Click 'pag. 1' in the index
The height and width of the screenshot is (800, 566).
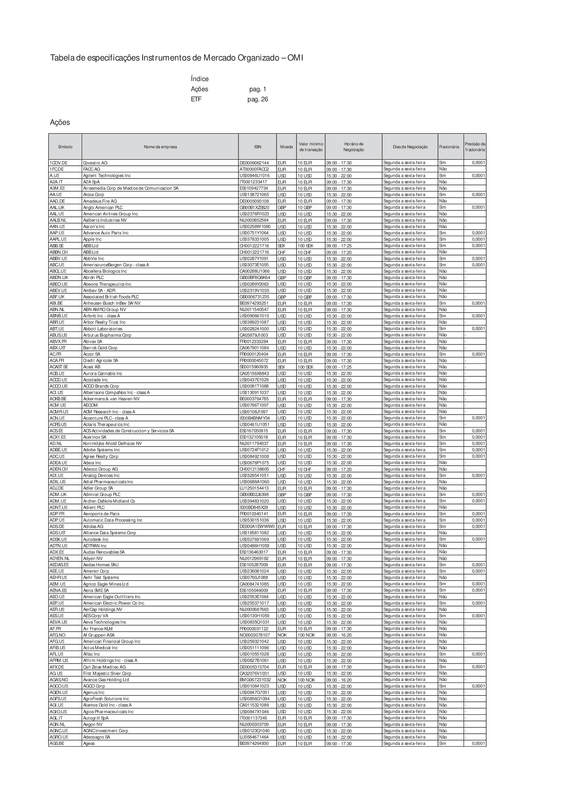258,89
